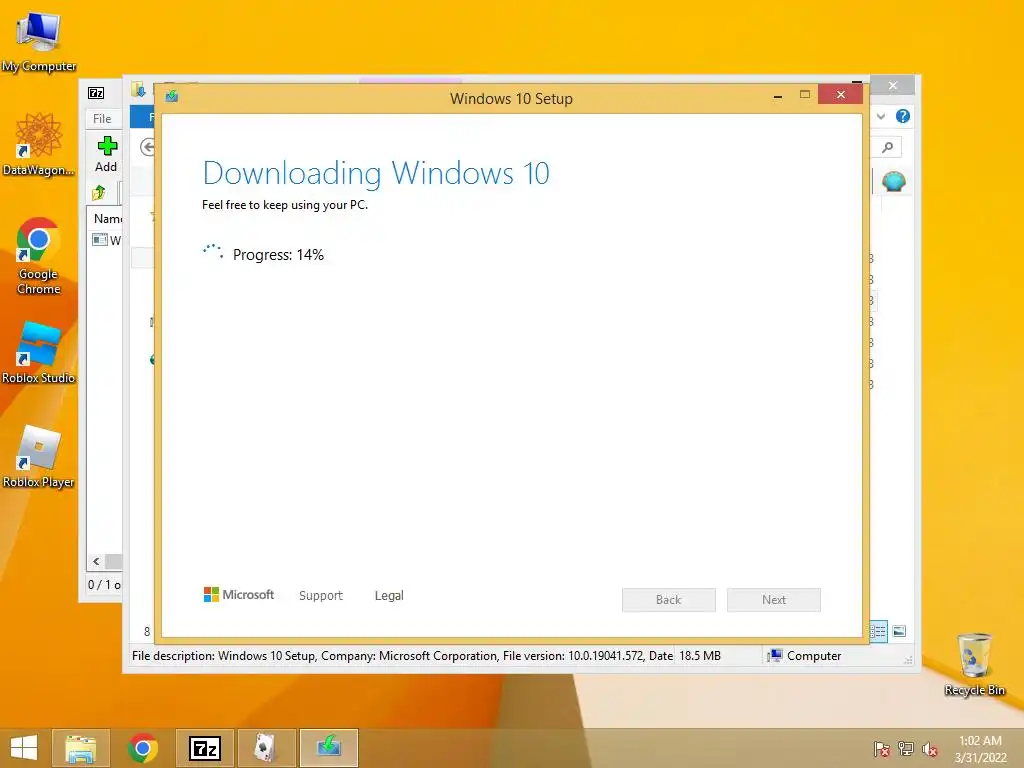Open the network status tray icon
This screenshot has height=768, width=1024.
(x=905, y=749)
